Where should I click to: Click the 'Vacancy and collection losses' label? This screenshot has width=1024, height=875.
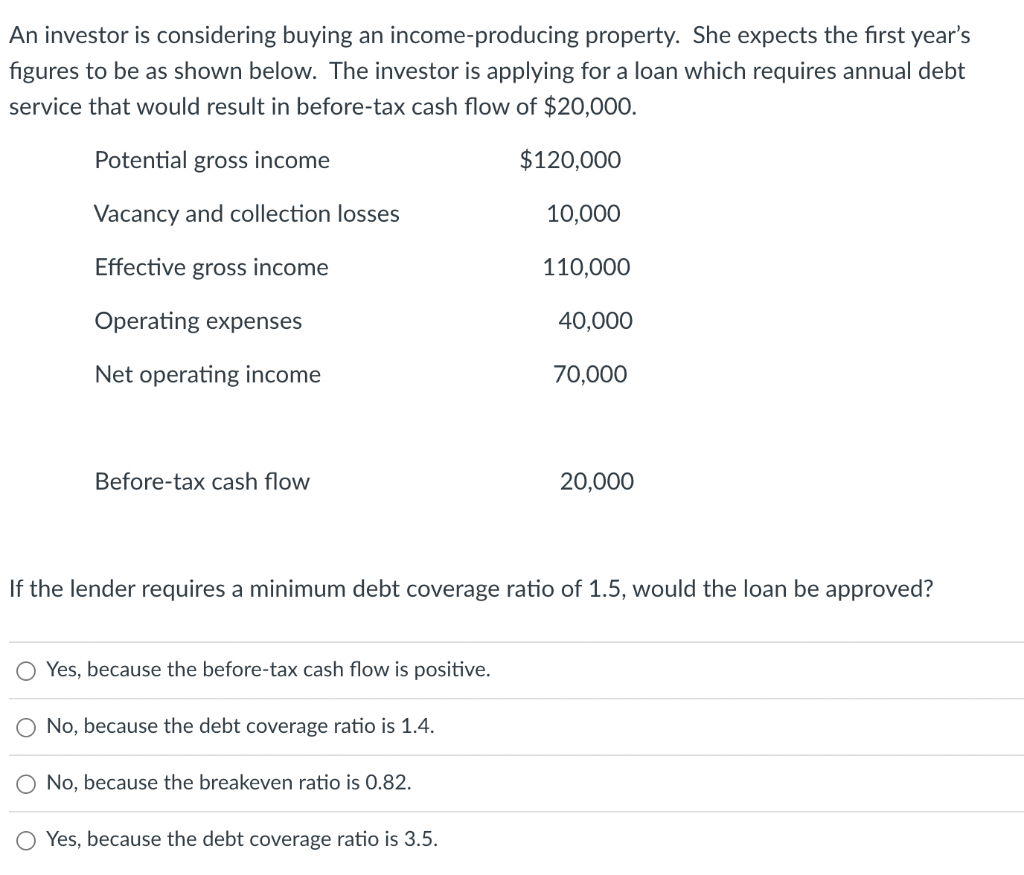click(x=246, y=214)
